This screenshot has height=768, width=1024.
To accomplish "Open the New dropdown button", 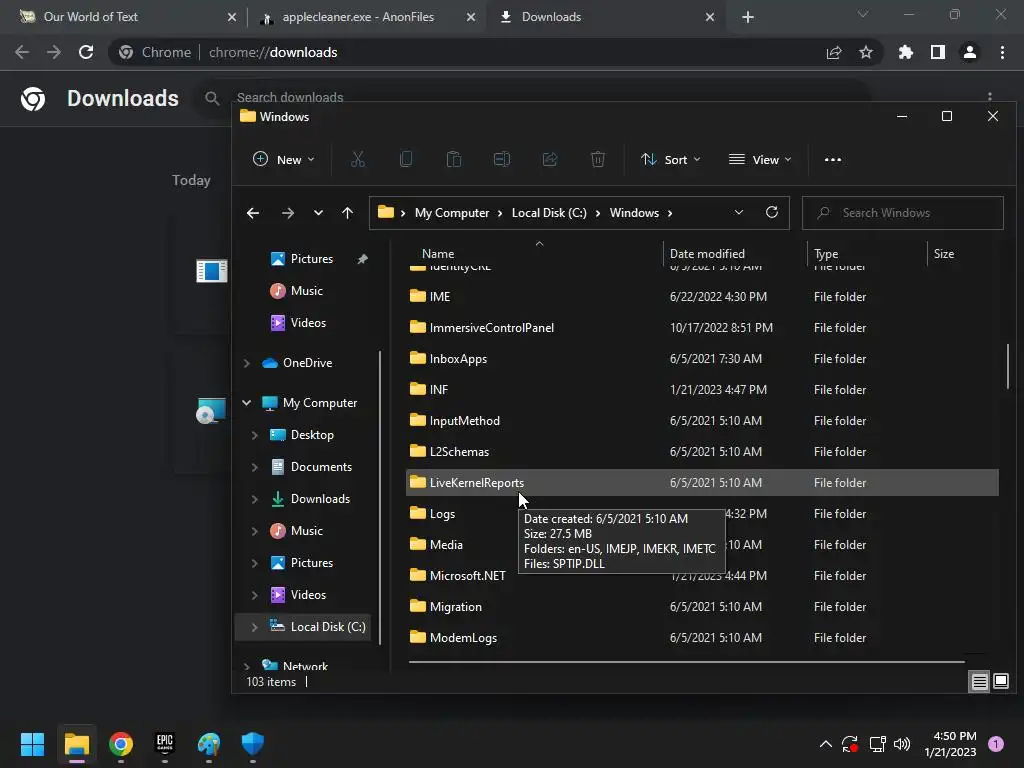I will (283, 159).
